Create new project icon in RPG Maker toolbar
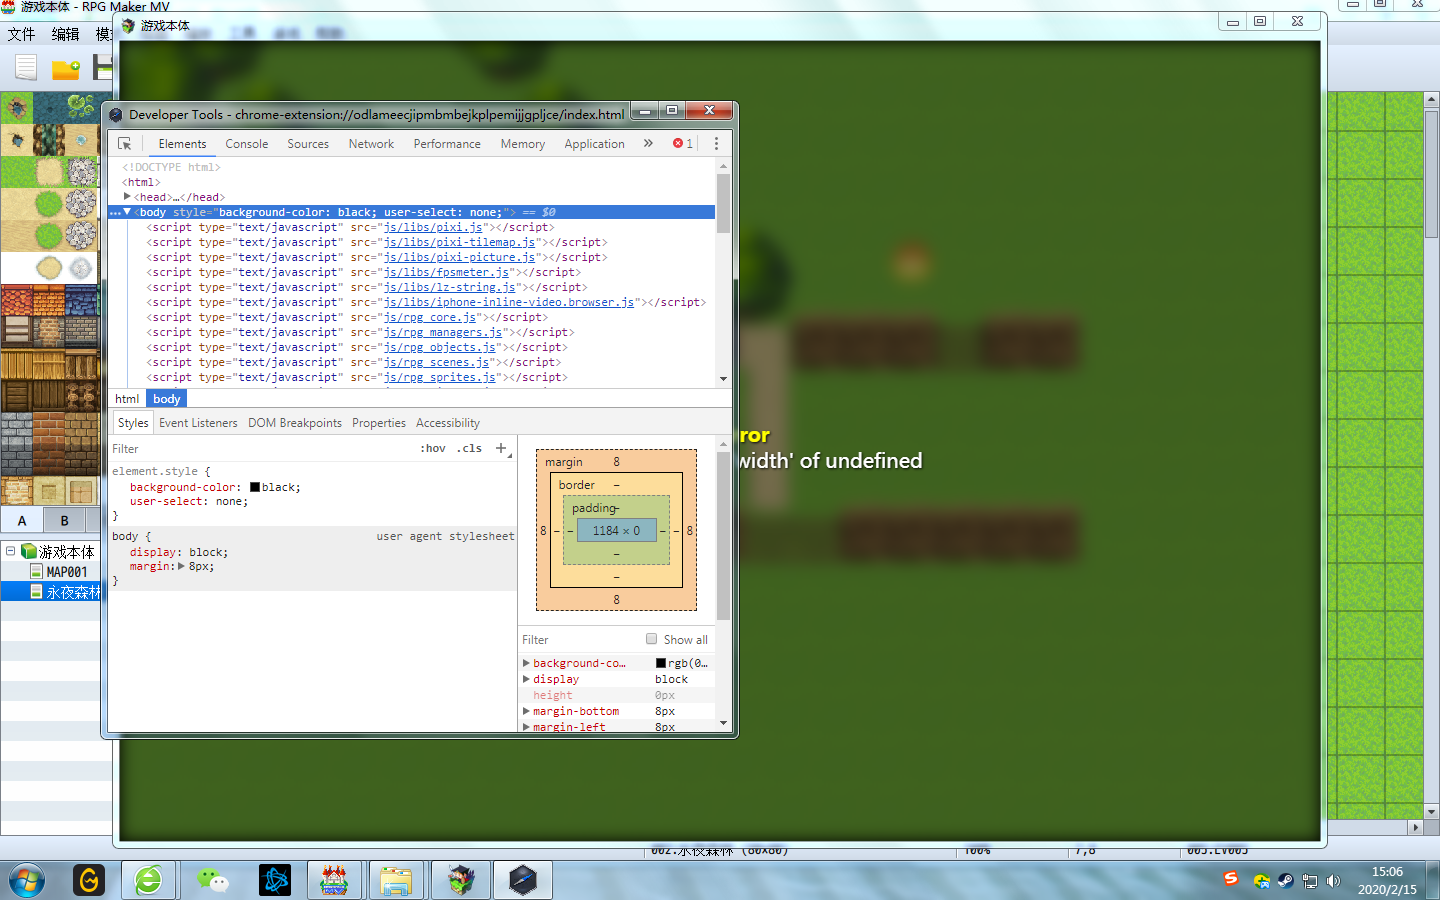This screenshot has height=900, width=1440. [x=26, y=68]
